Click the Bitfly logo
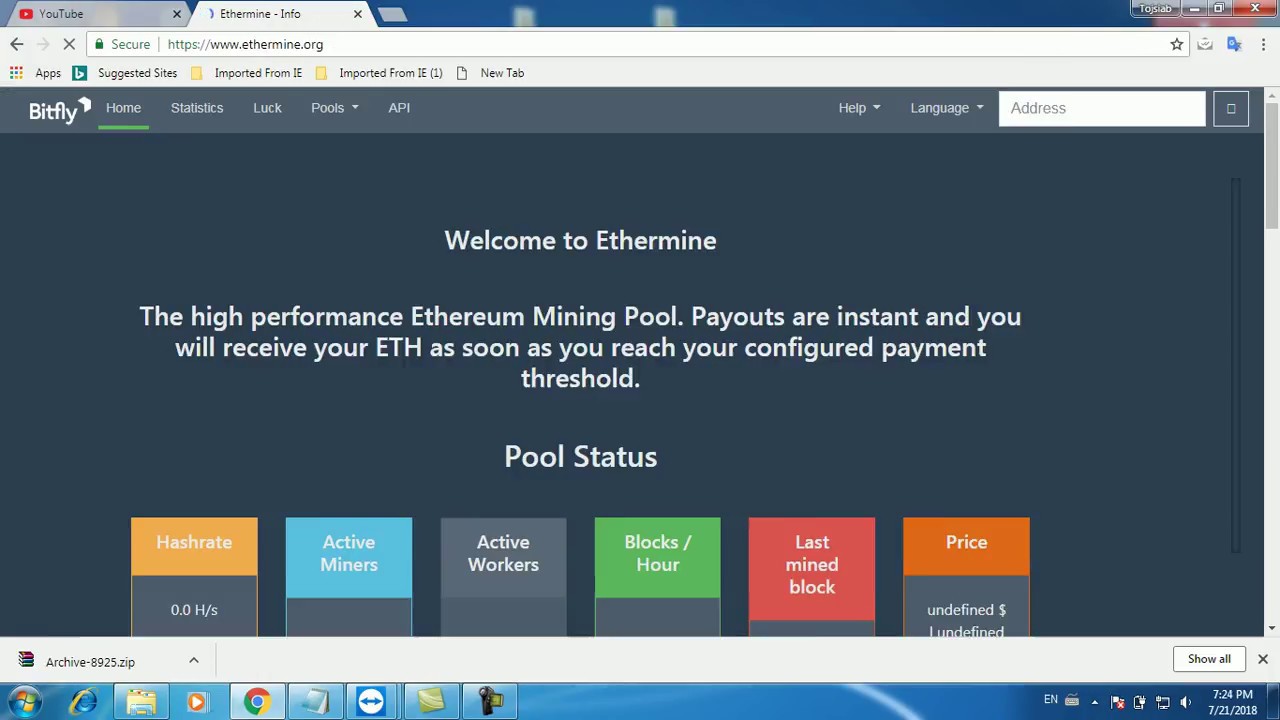Screen dimensions: 1280x720 (x=59, y=109)
